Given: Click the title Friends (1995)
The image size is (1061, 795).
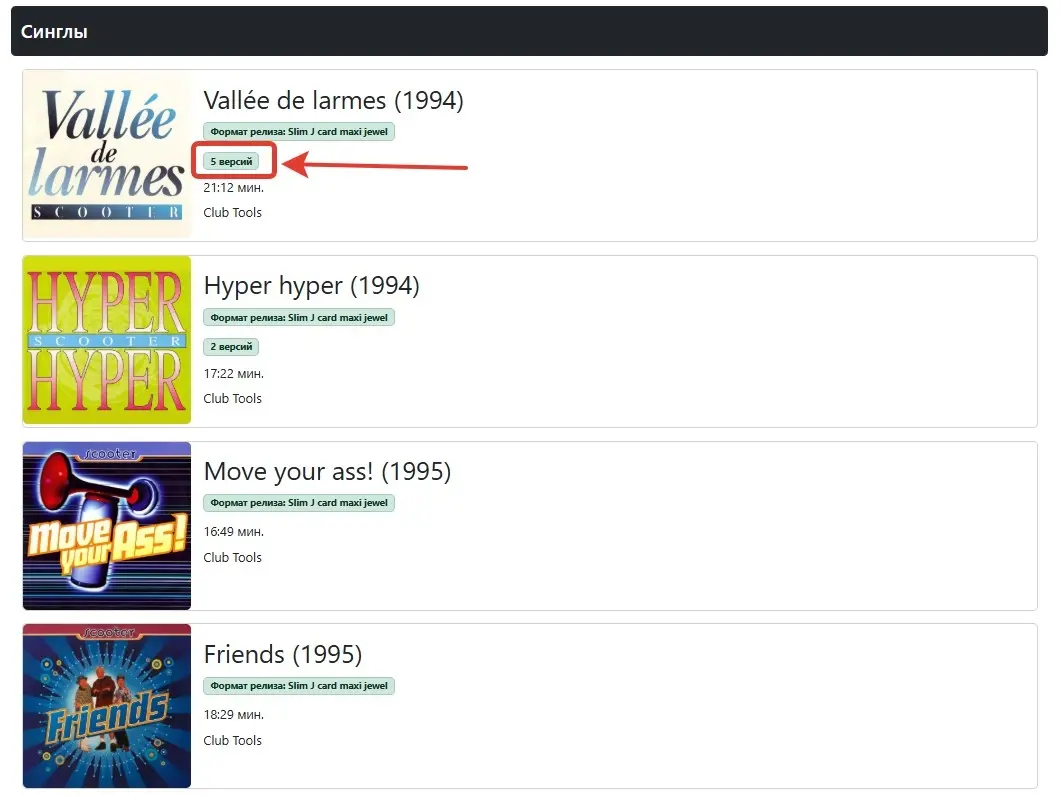Looking at the screenshot, I should coord(283,654).
